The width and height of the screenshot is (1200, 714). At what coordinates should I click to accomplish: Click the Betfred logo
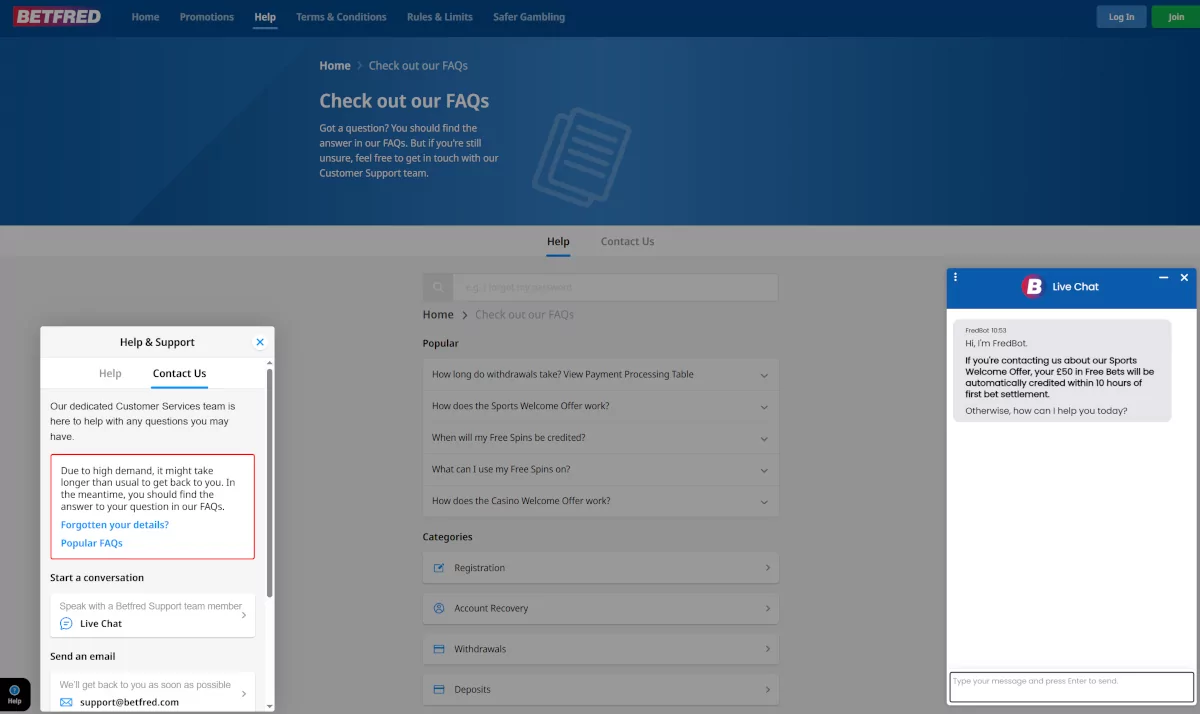pyautogui.click(x=57, y=16)
